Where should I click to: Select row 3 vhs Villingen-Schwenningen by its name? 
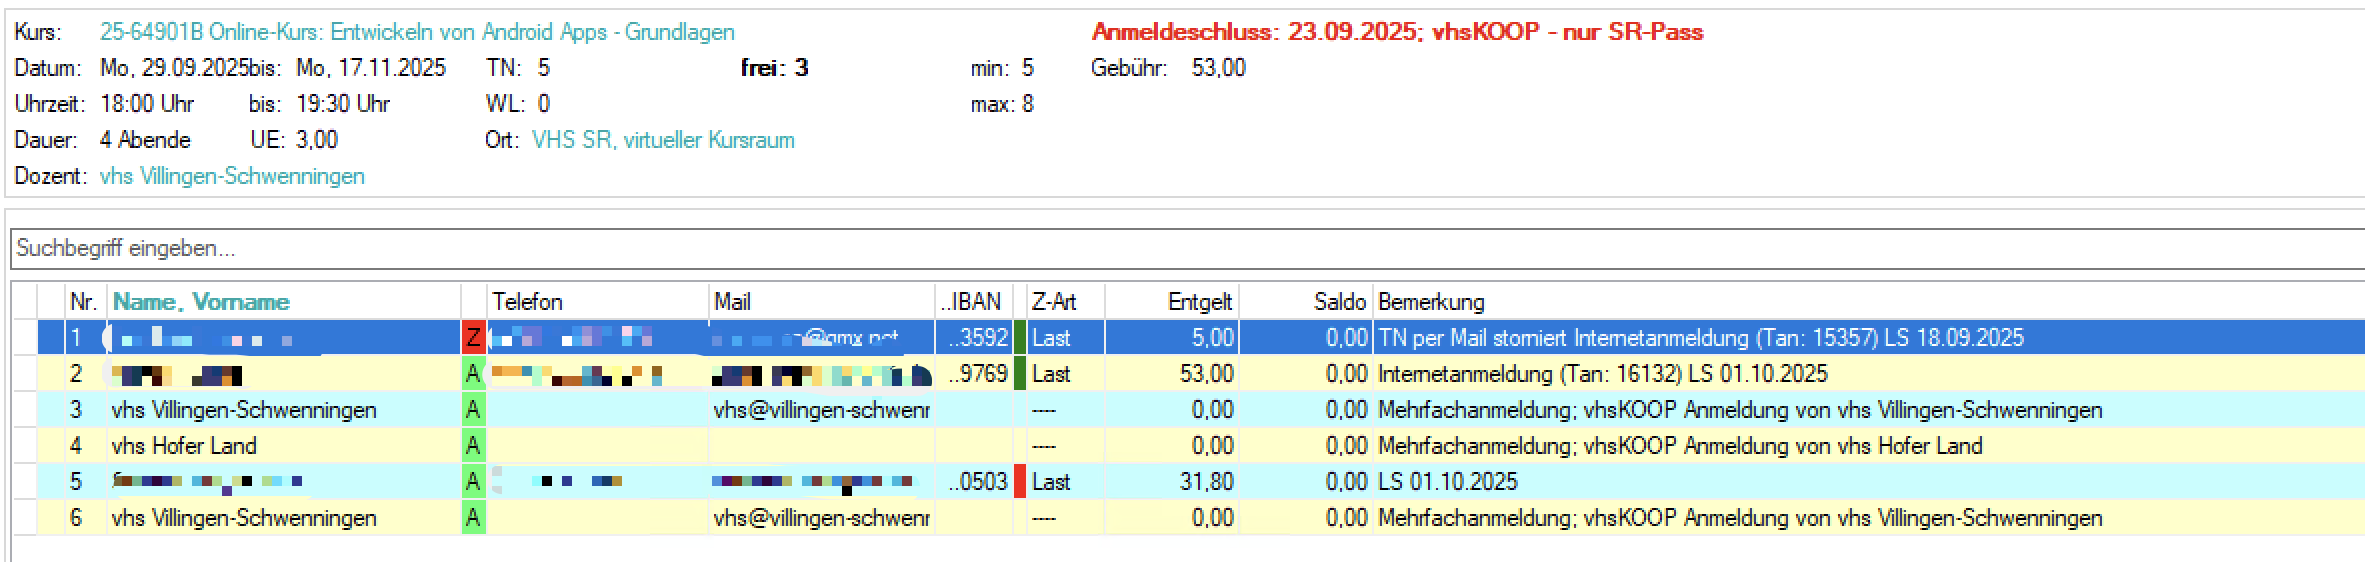click(244, 410)
